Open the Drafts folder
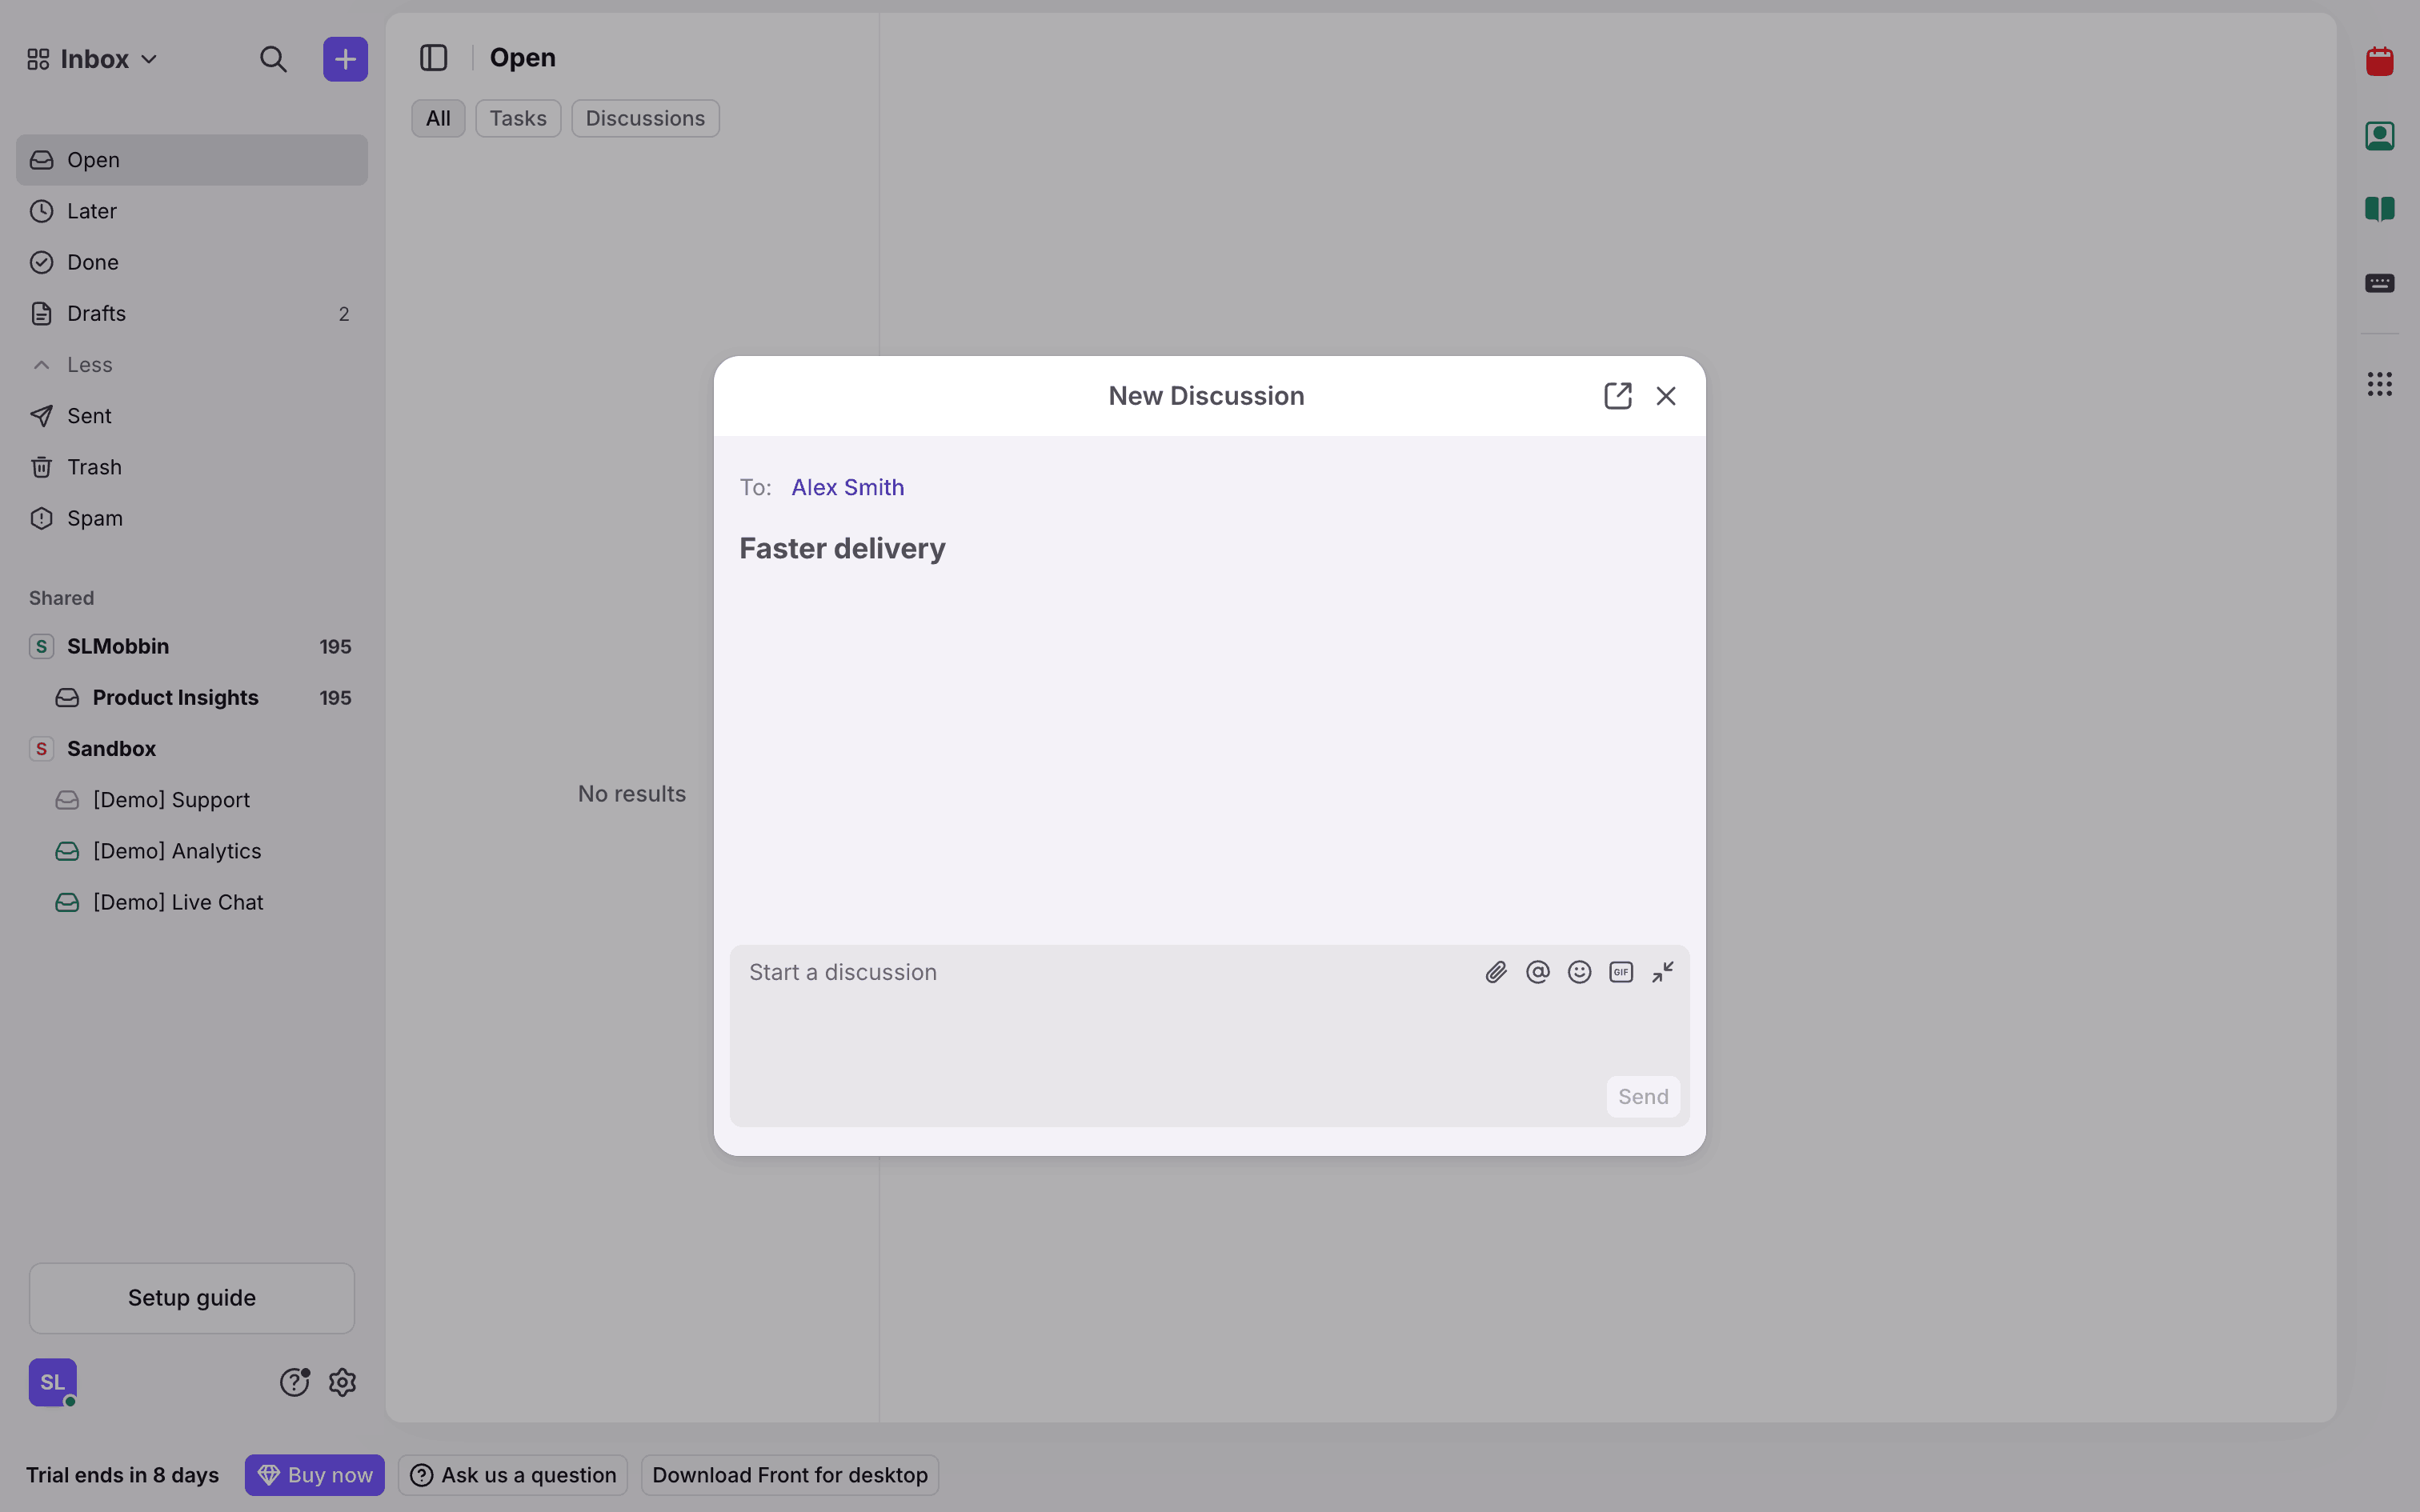The width and height of the screenshot is (2420, 1512). tap(192, 314)
